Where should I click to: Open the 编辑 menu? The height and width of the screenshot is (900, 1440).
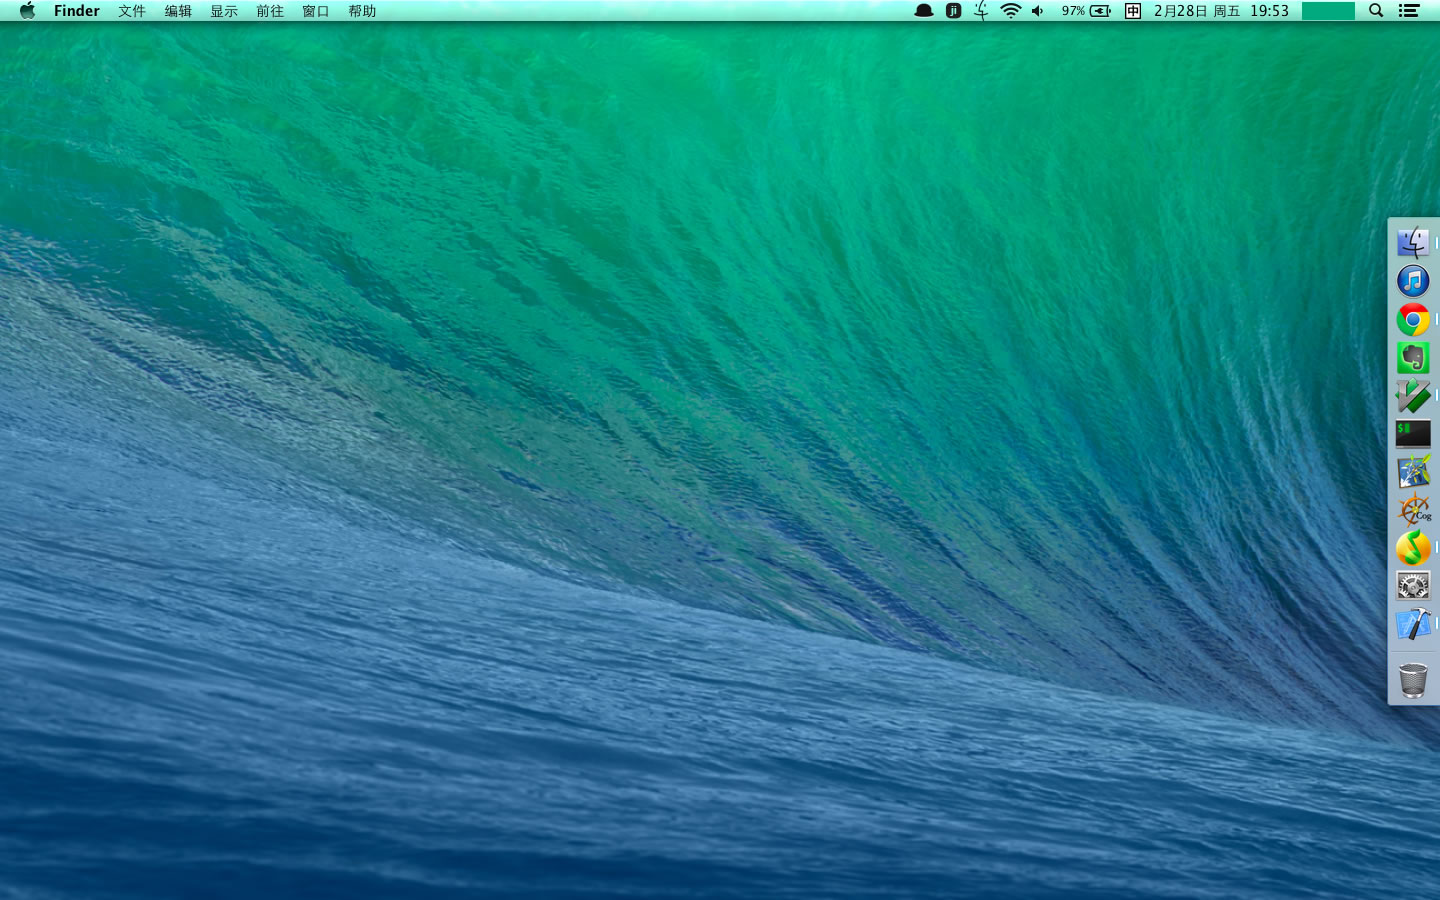(x=178, y=11)
